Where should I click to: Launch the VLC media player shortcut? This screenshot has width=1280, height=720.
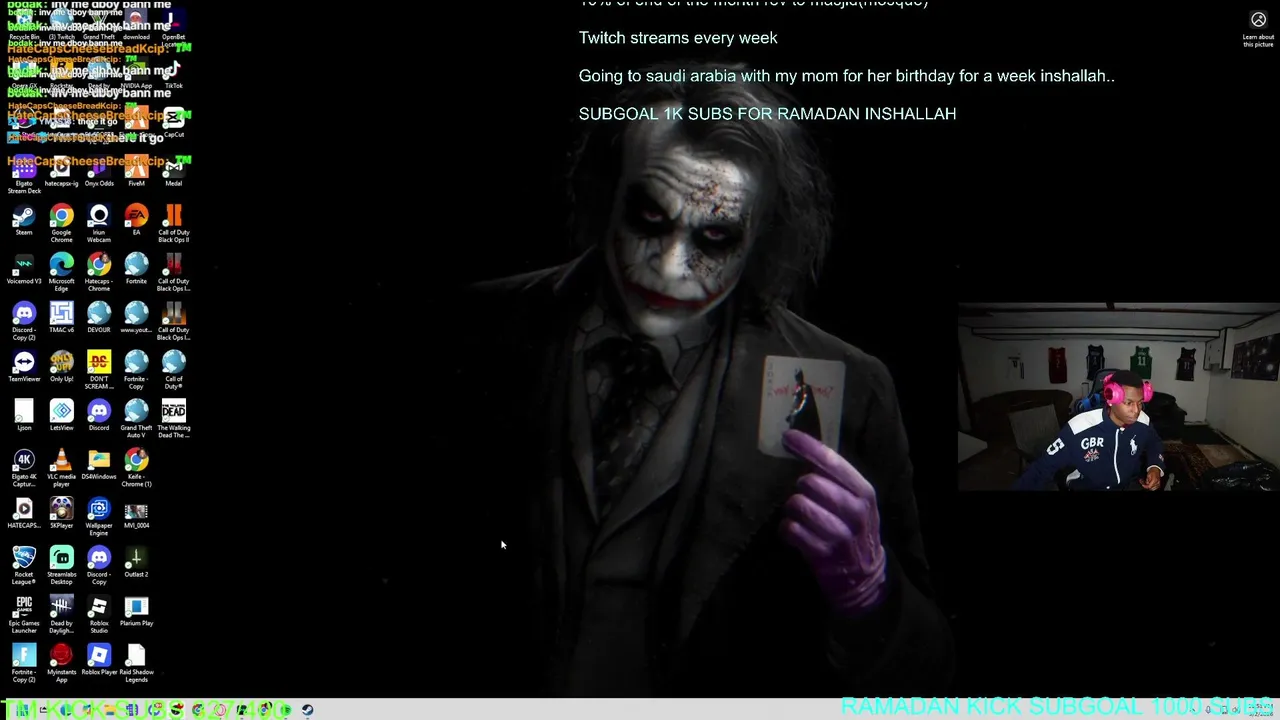[x=62, y=468]
